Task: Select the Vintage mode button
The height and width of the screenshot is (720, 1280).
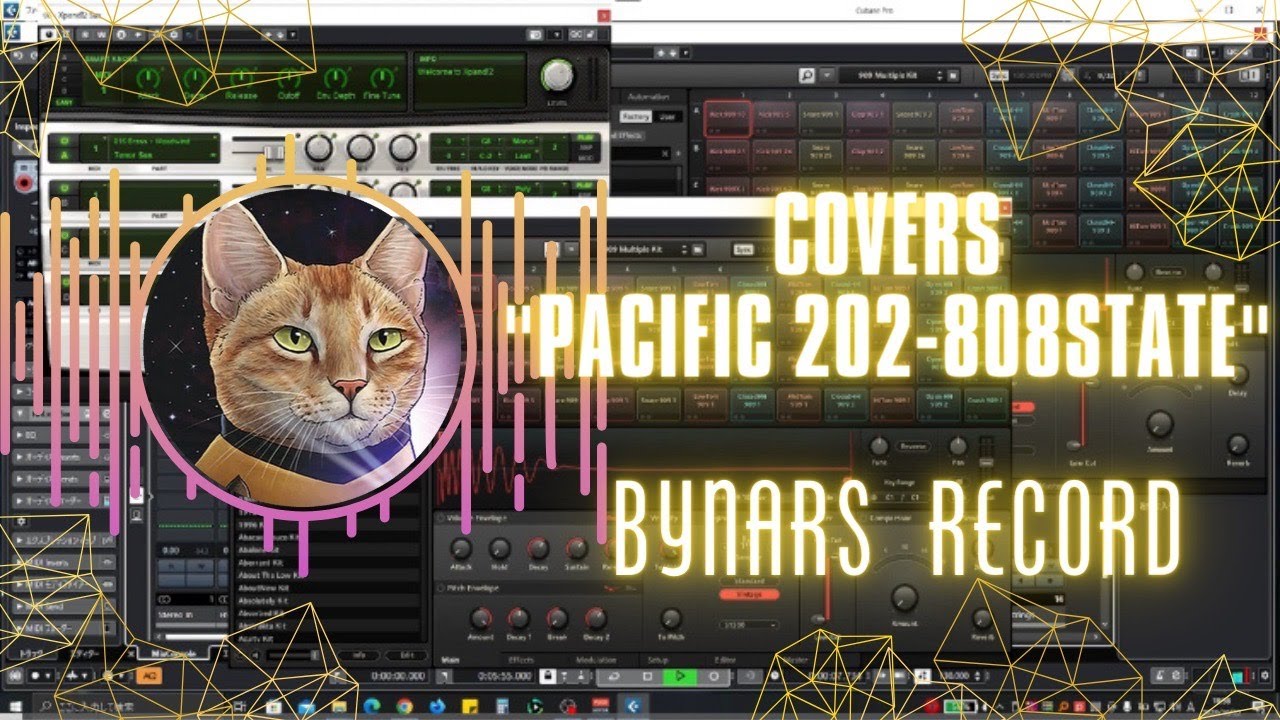Action: pos(749,594)
